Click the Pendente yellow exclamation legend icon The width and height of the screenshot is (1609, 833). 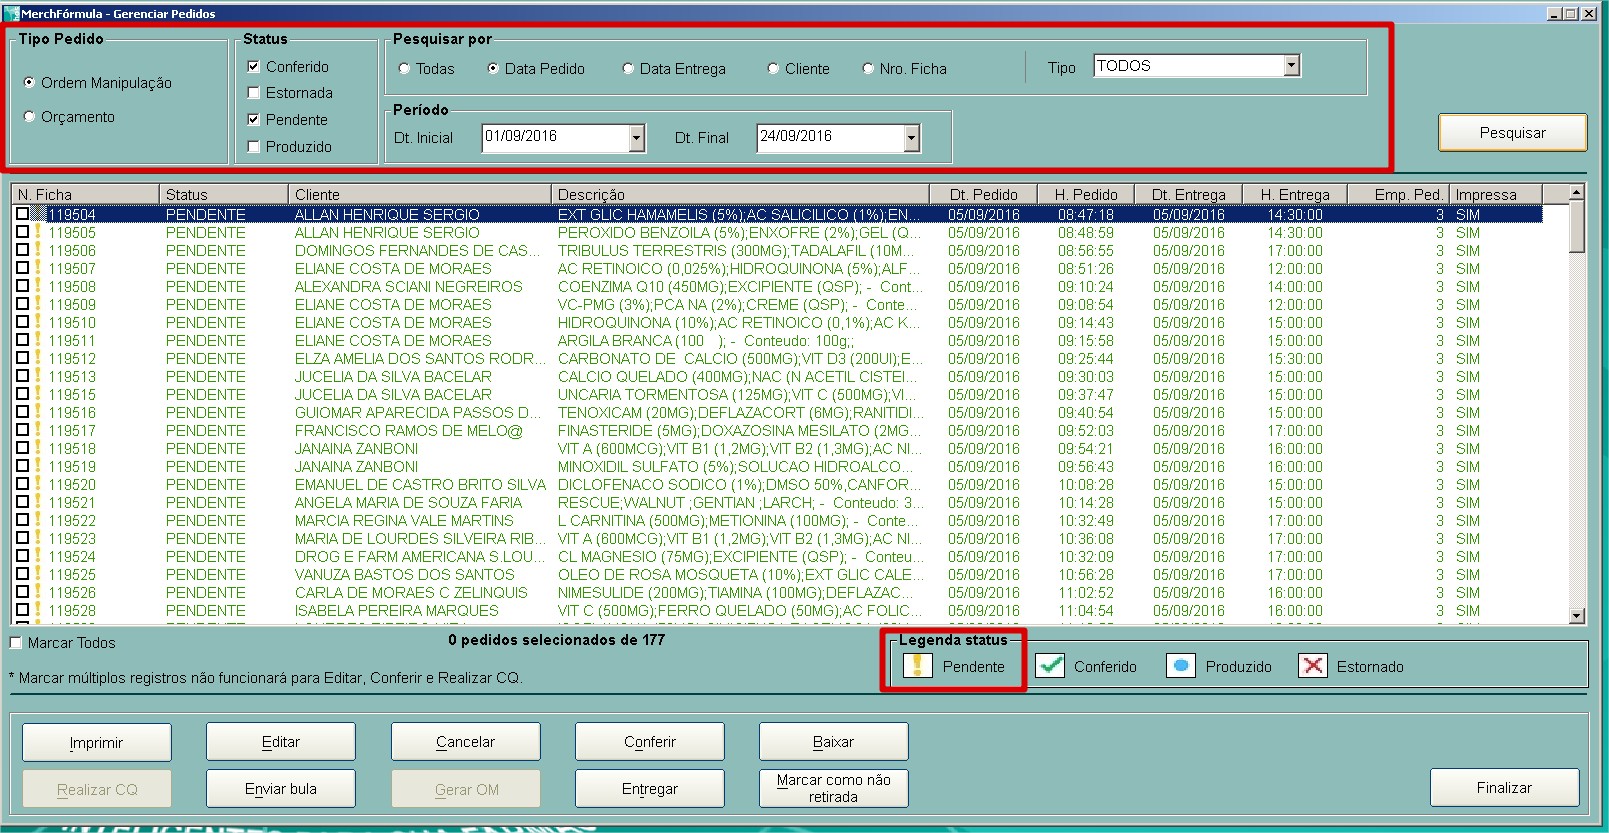coord(917,666)
